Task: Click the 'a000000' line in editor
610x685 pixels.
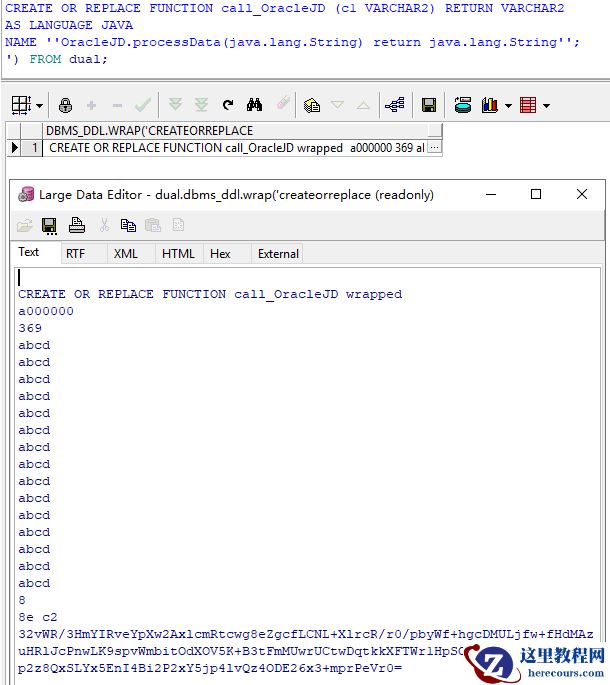Action: [x=46, y=311]
